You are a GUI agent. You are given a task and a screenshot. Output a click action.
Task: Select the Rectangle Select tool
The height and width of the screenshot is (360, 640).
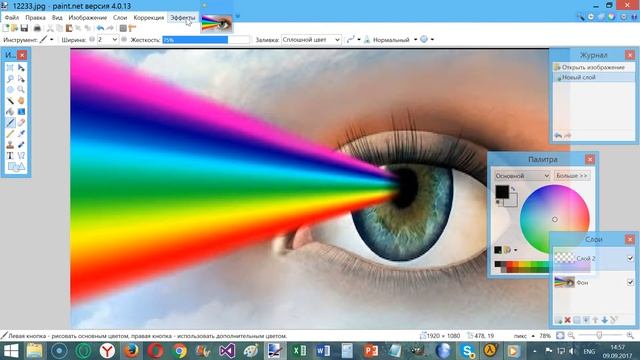10,68
